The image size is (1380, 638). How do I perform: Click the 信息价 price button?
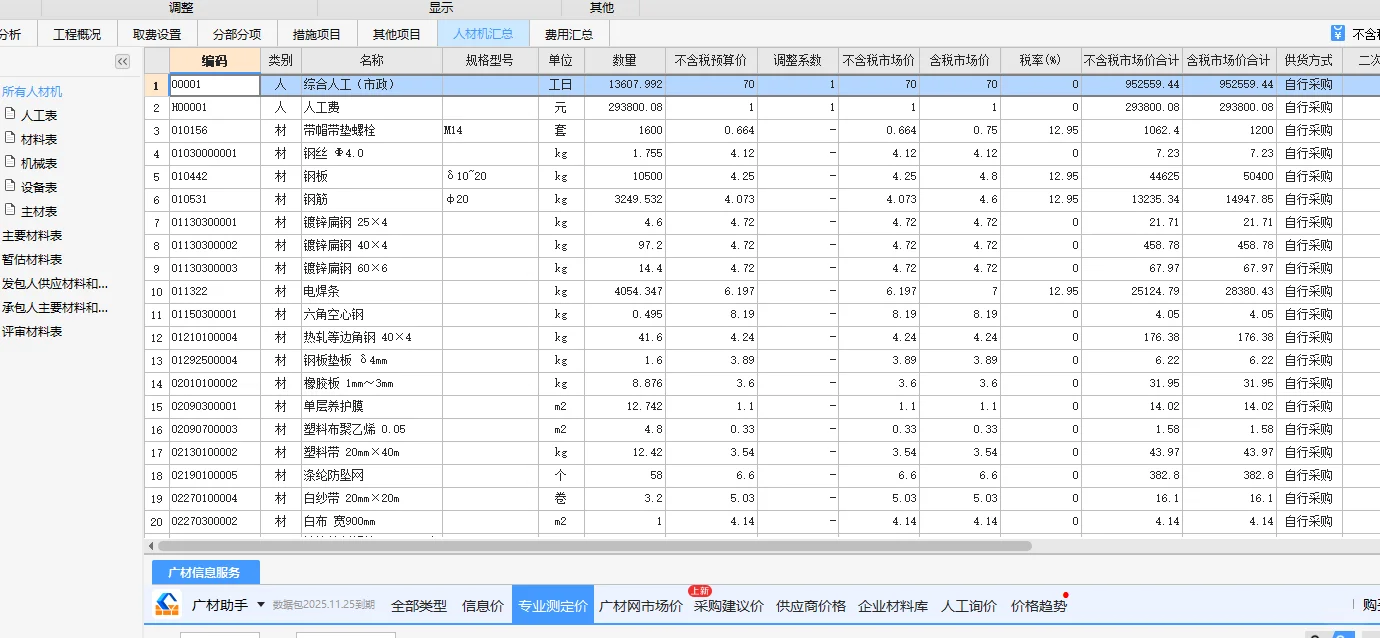pyautogui.click(x=483, y=605)
